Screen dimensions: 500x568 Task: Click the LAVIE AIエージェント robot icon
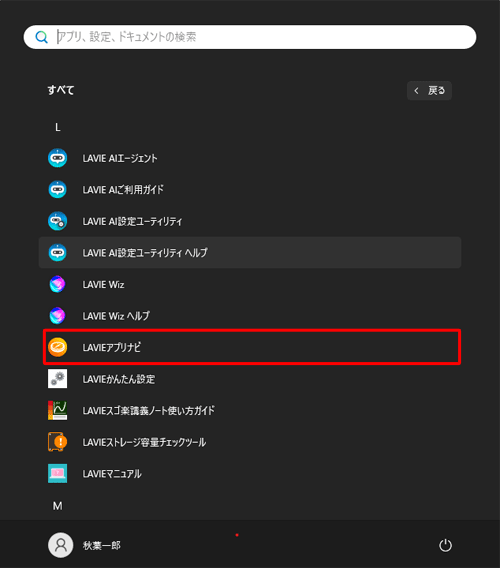pos(58,158)
